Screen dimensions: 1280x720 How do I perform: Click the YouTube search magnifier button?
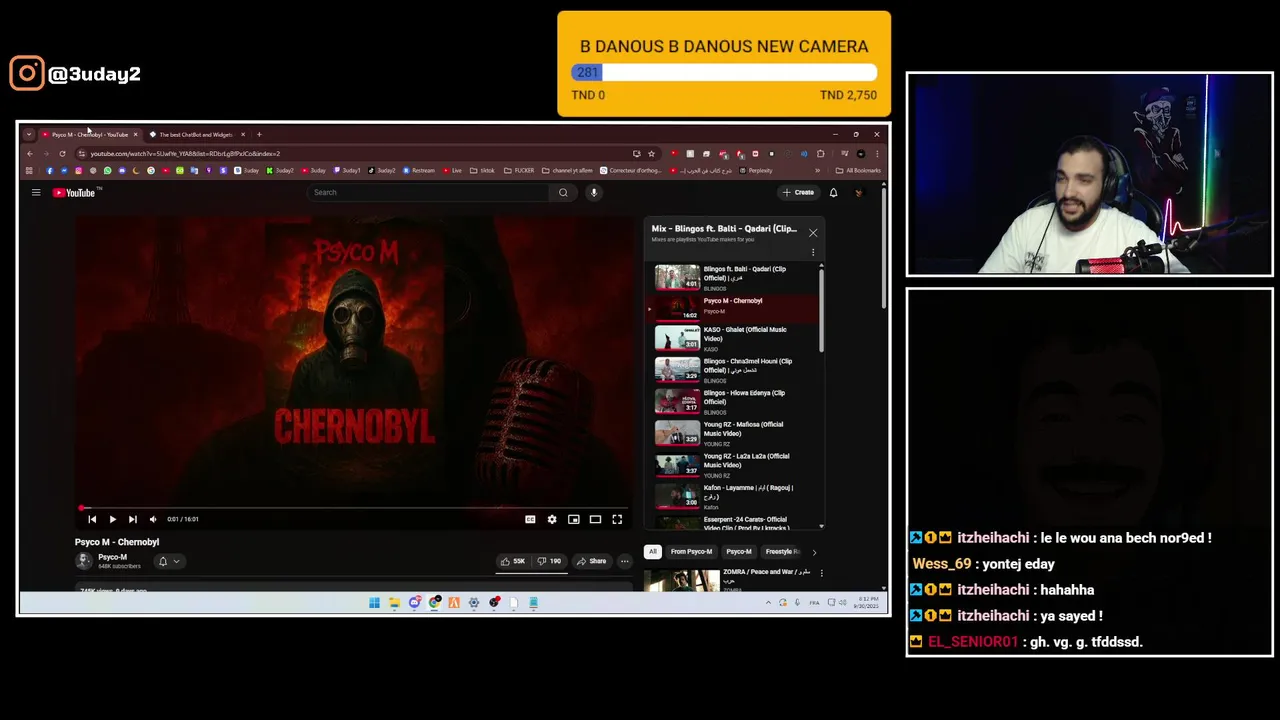pyautogui.click(x=563, y=193)
